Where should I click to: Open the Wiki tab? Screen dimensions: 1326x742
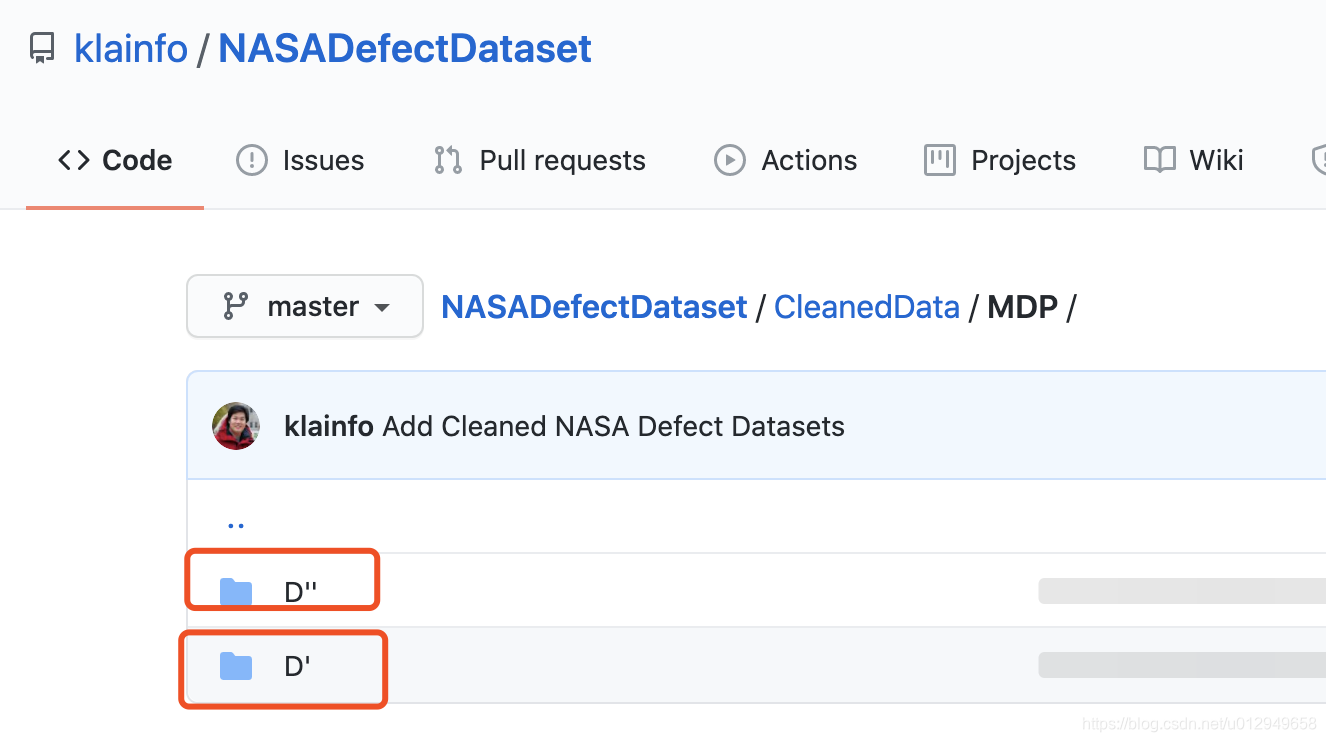[x=1193, y=160]
